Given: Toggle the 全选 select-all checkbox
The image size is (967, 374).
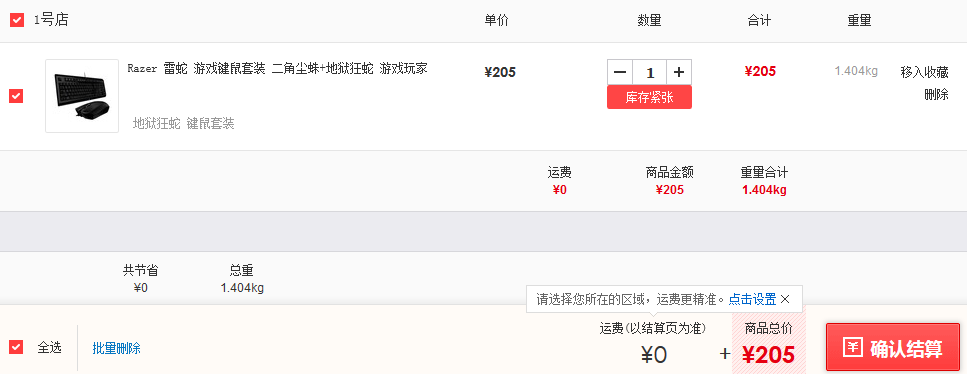Looking at the screenshot, I should (16, 347).
